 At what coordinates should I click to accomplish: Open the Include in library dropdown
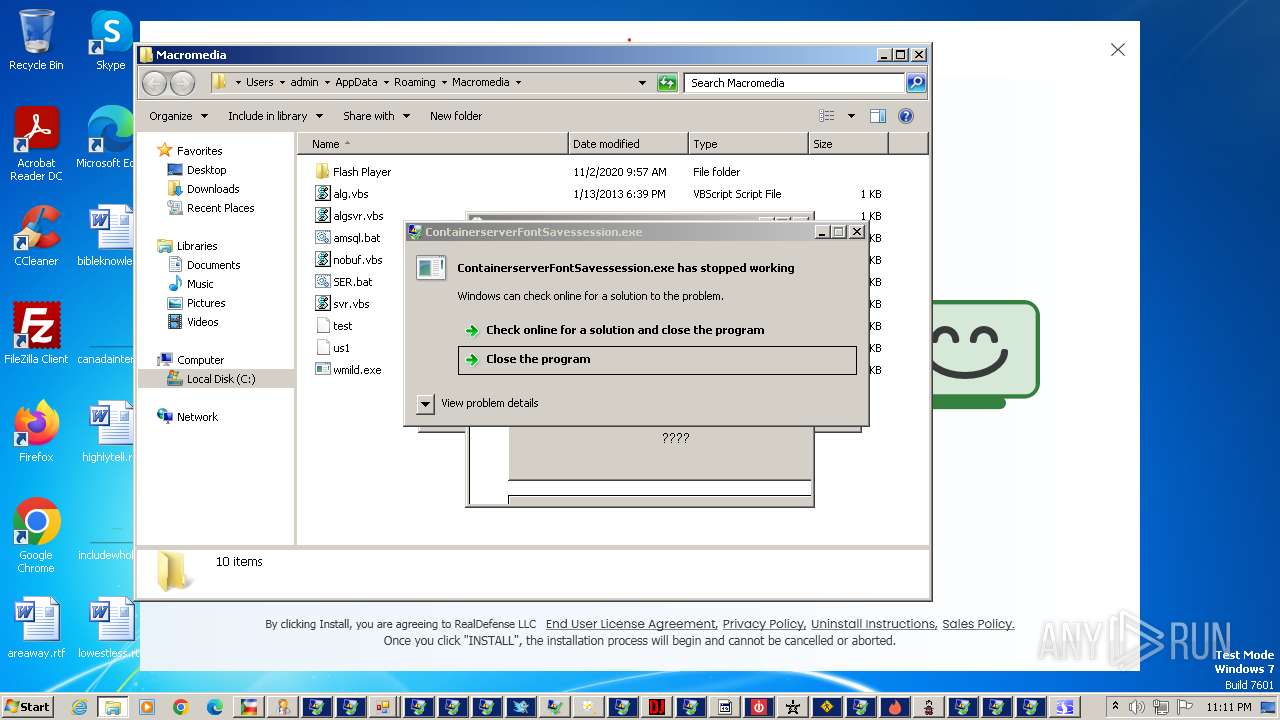click(x=275, y=116)
